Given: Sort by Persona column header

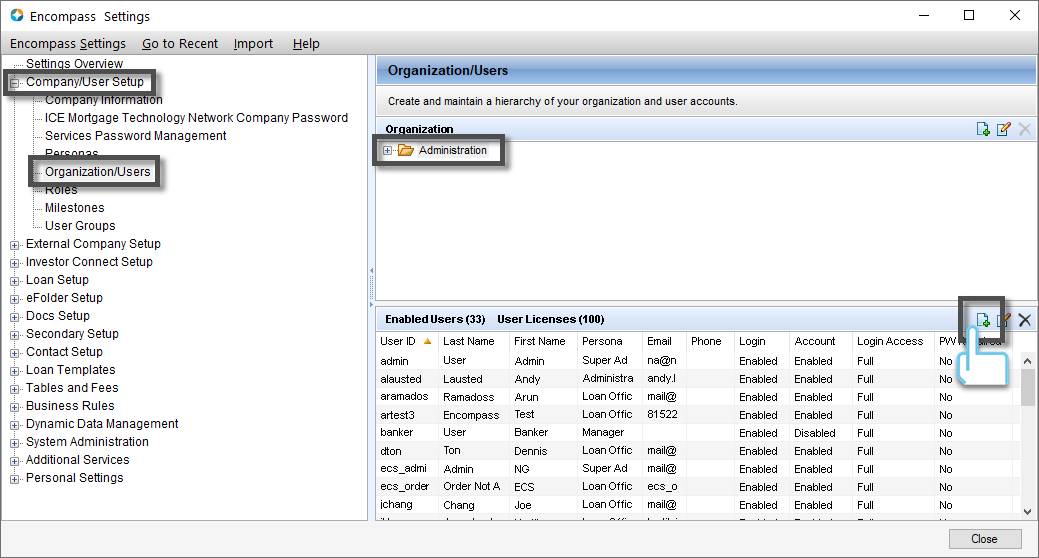Looking at the screenshot, I should [610, 341].
